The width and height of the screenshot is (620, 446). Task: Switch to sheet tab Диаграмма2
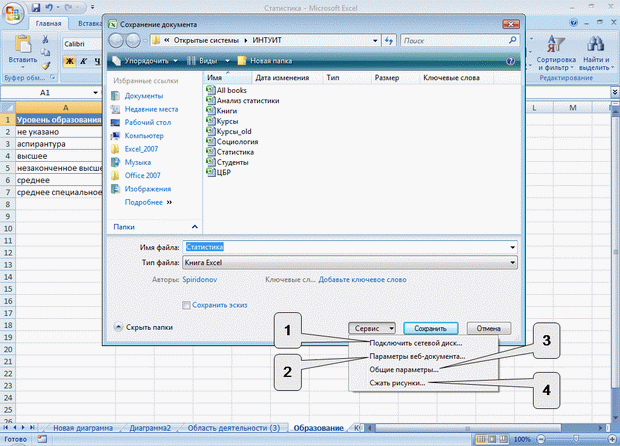click(150, 428)
